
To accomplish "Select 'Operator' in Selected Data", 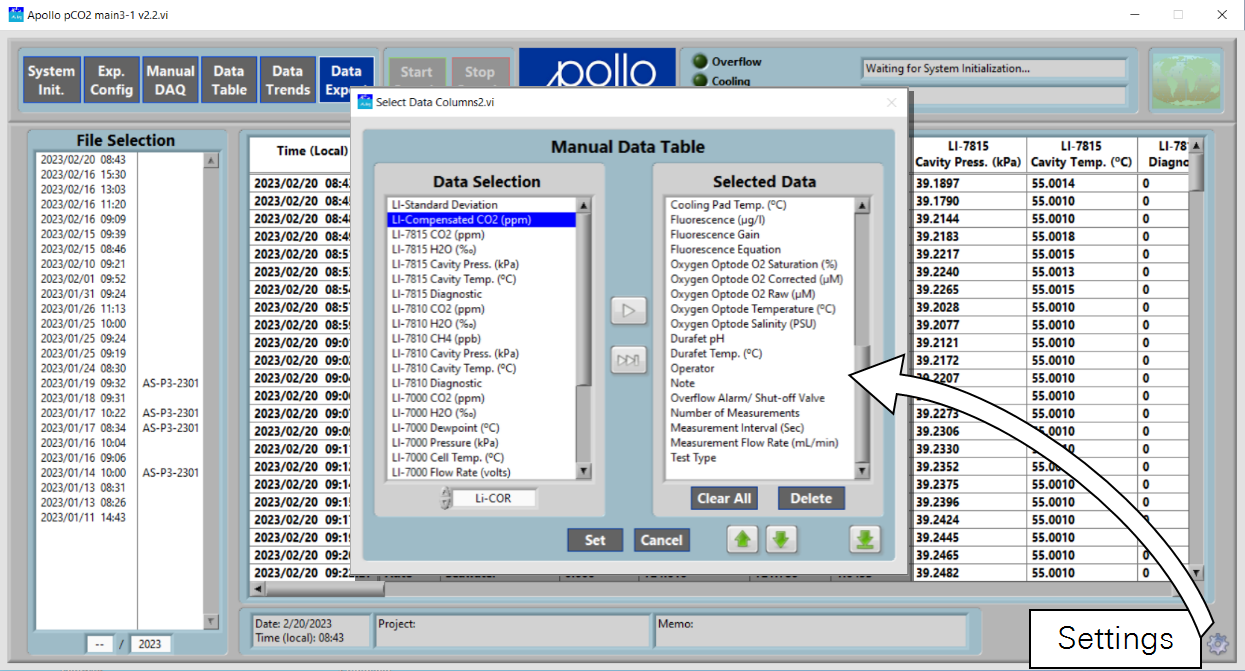I will (x=761, y=368).
